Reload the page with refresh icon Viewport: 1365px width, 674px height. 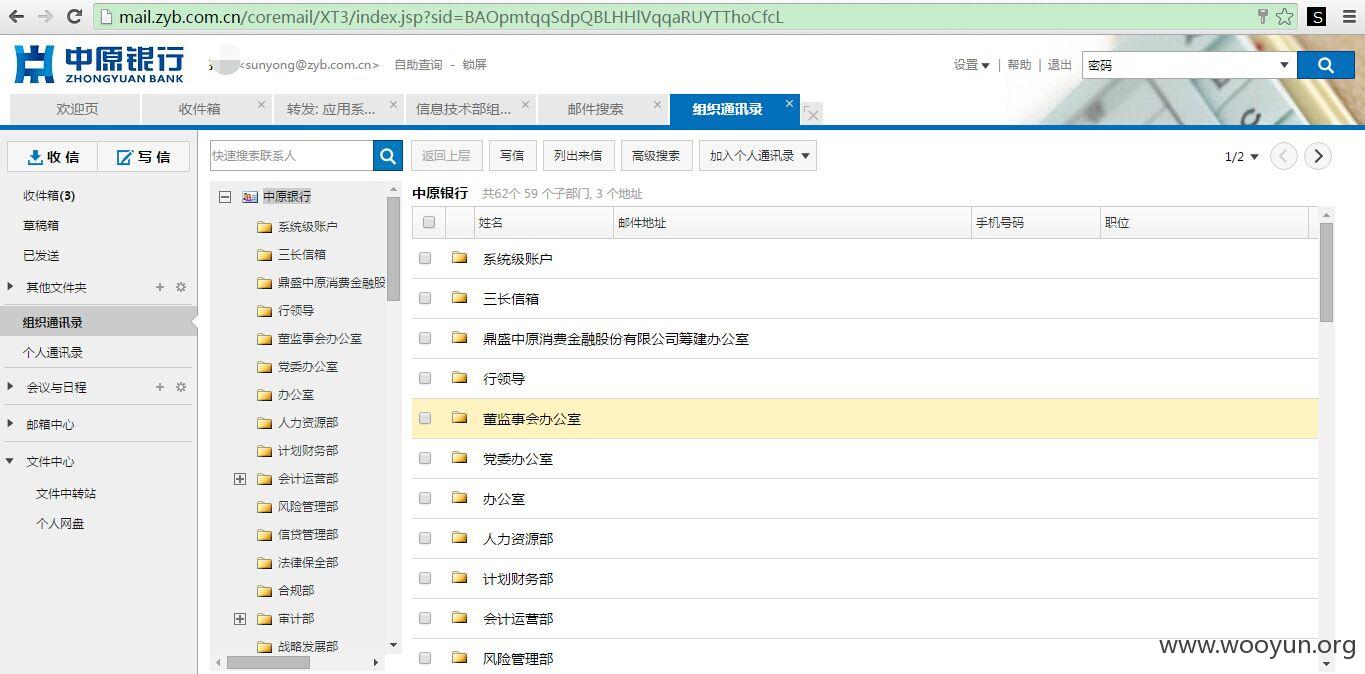tap(74, 16)
